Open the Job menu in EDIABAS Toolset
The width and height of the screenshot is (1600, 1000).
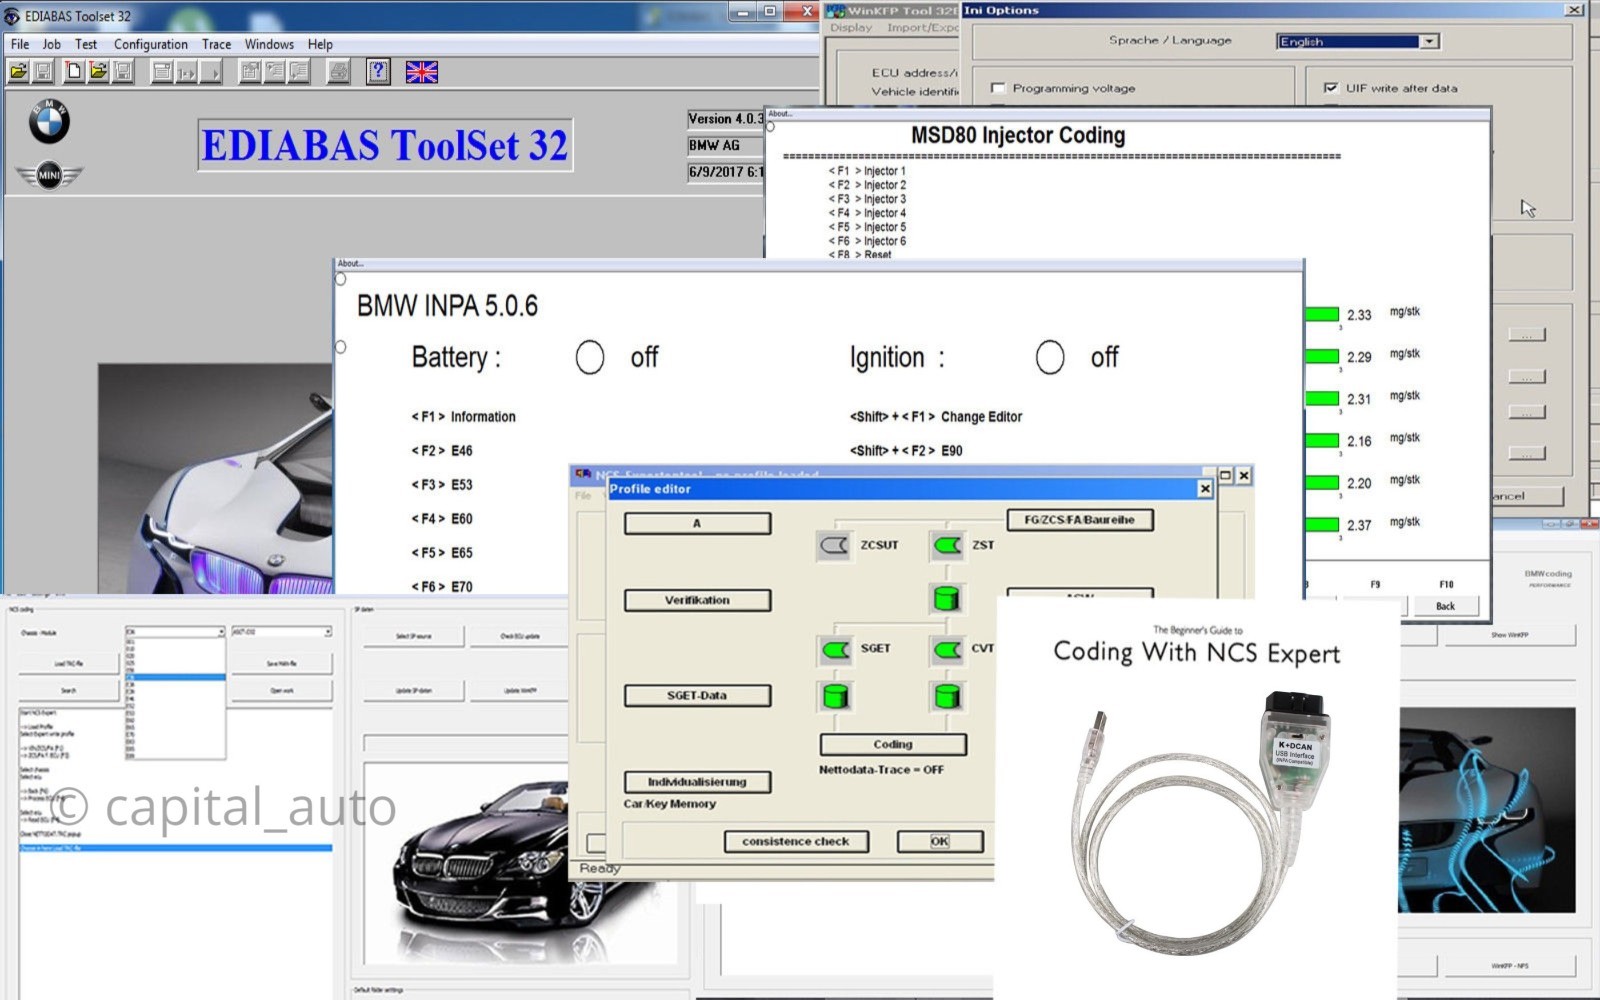pyautogui.click(x=51, y=44)
